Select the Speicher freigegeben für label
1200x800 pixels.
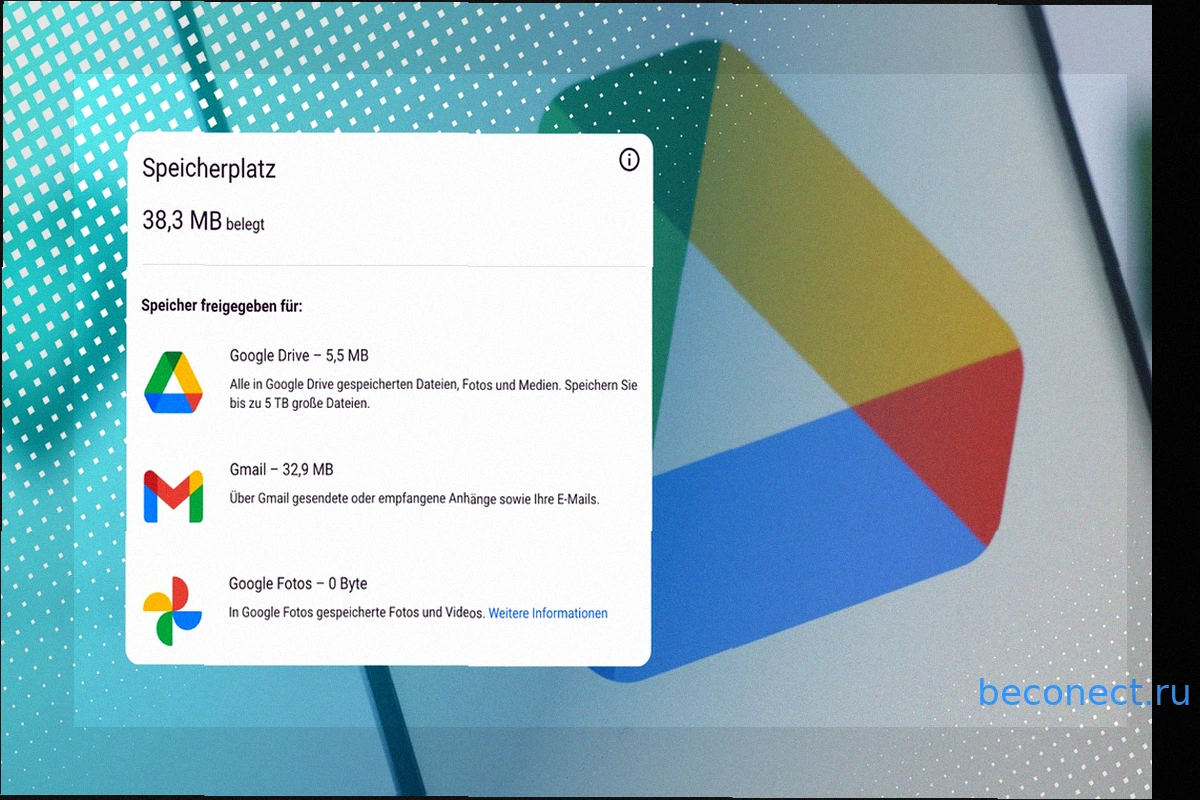[x=222, y=306]
